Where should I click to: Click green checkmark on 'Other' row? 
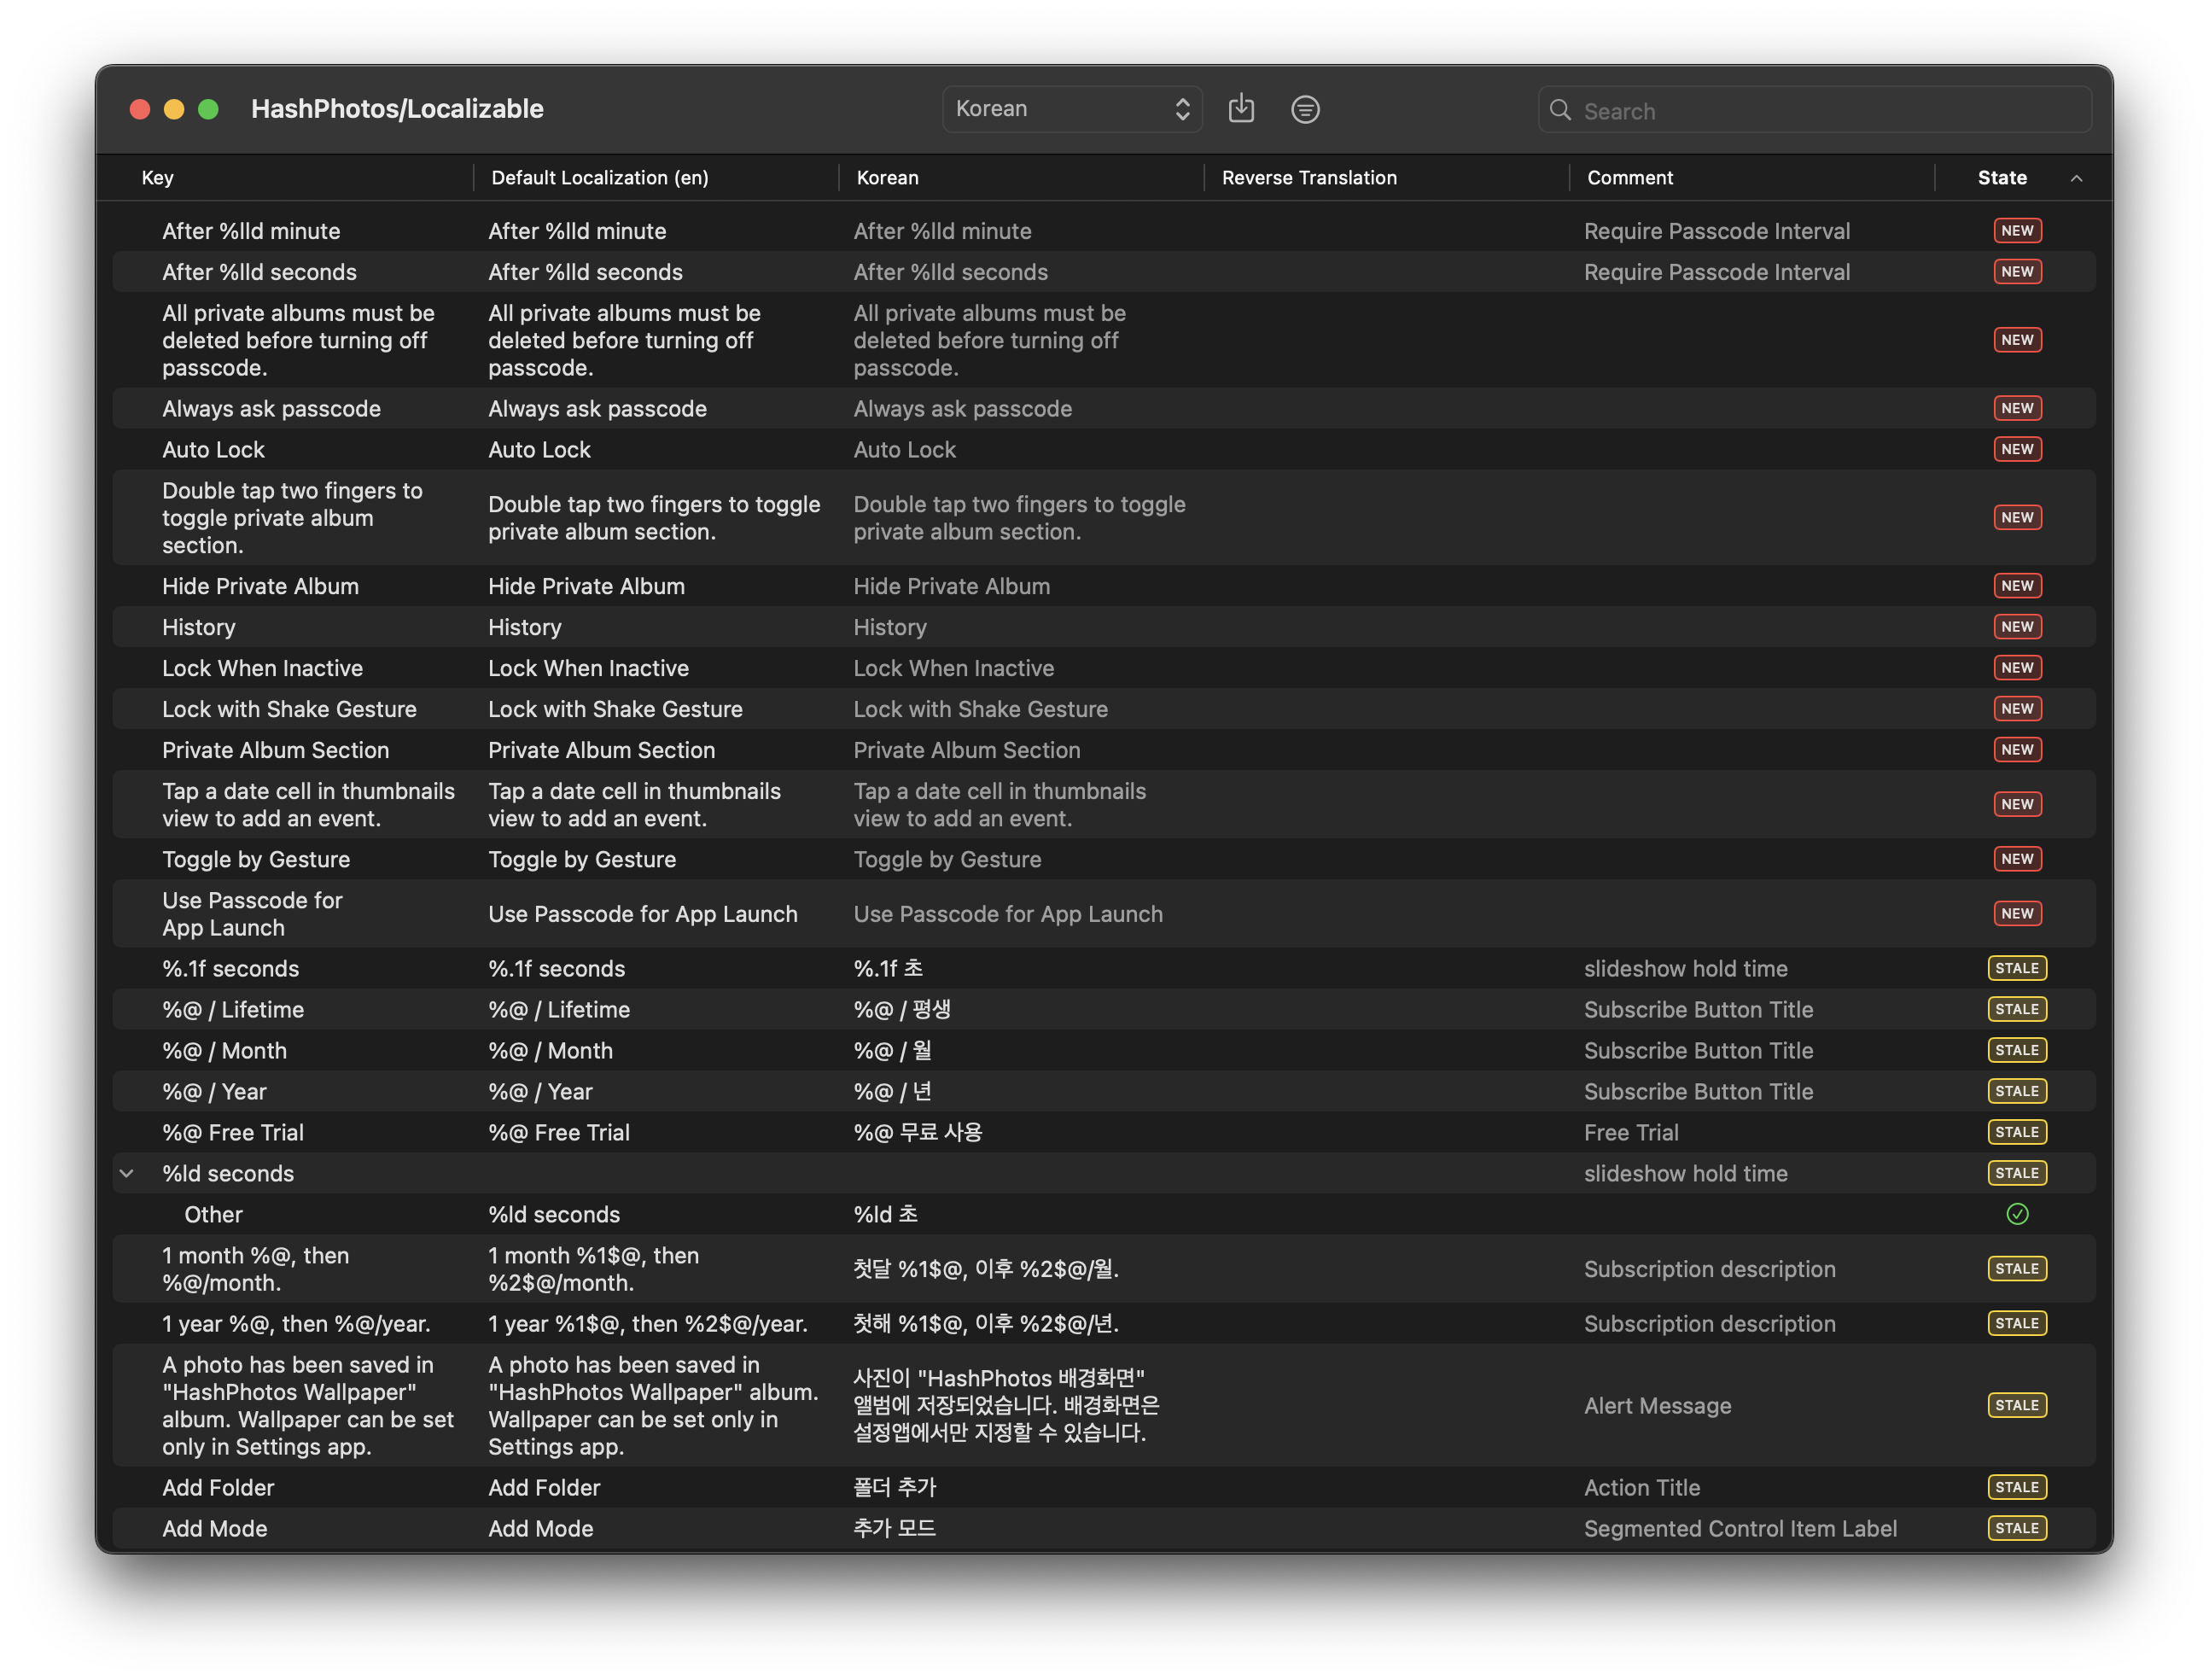[2017, 1214]
